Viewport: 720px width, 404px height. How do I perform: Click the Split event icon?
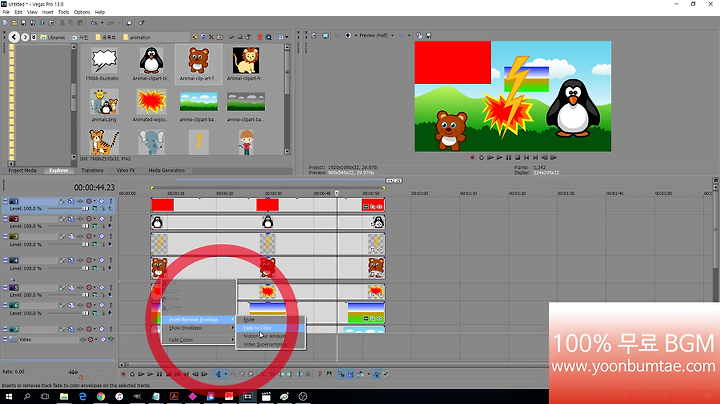click(x=299, y=374)
